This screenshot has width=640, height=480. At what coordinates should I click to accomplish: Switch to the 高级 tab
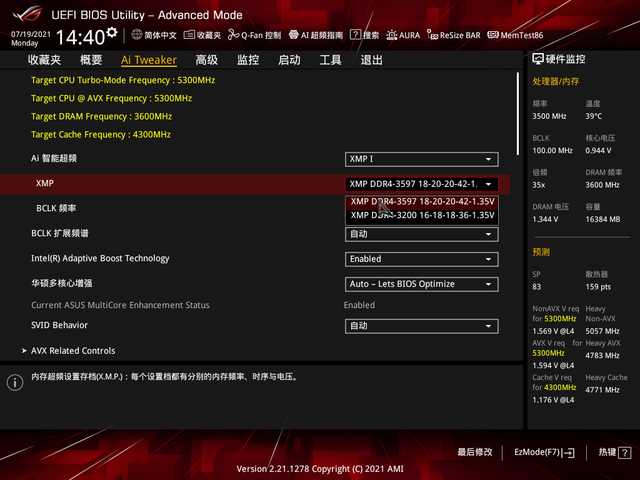tap(207, 60)
